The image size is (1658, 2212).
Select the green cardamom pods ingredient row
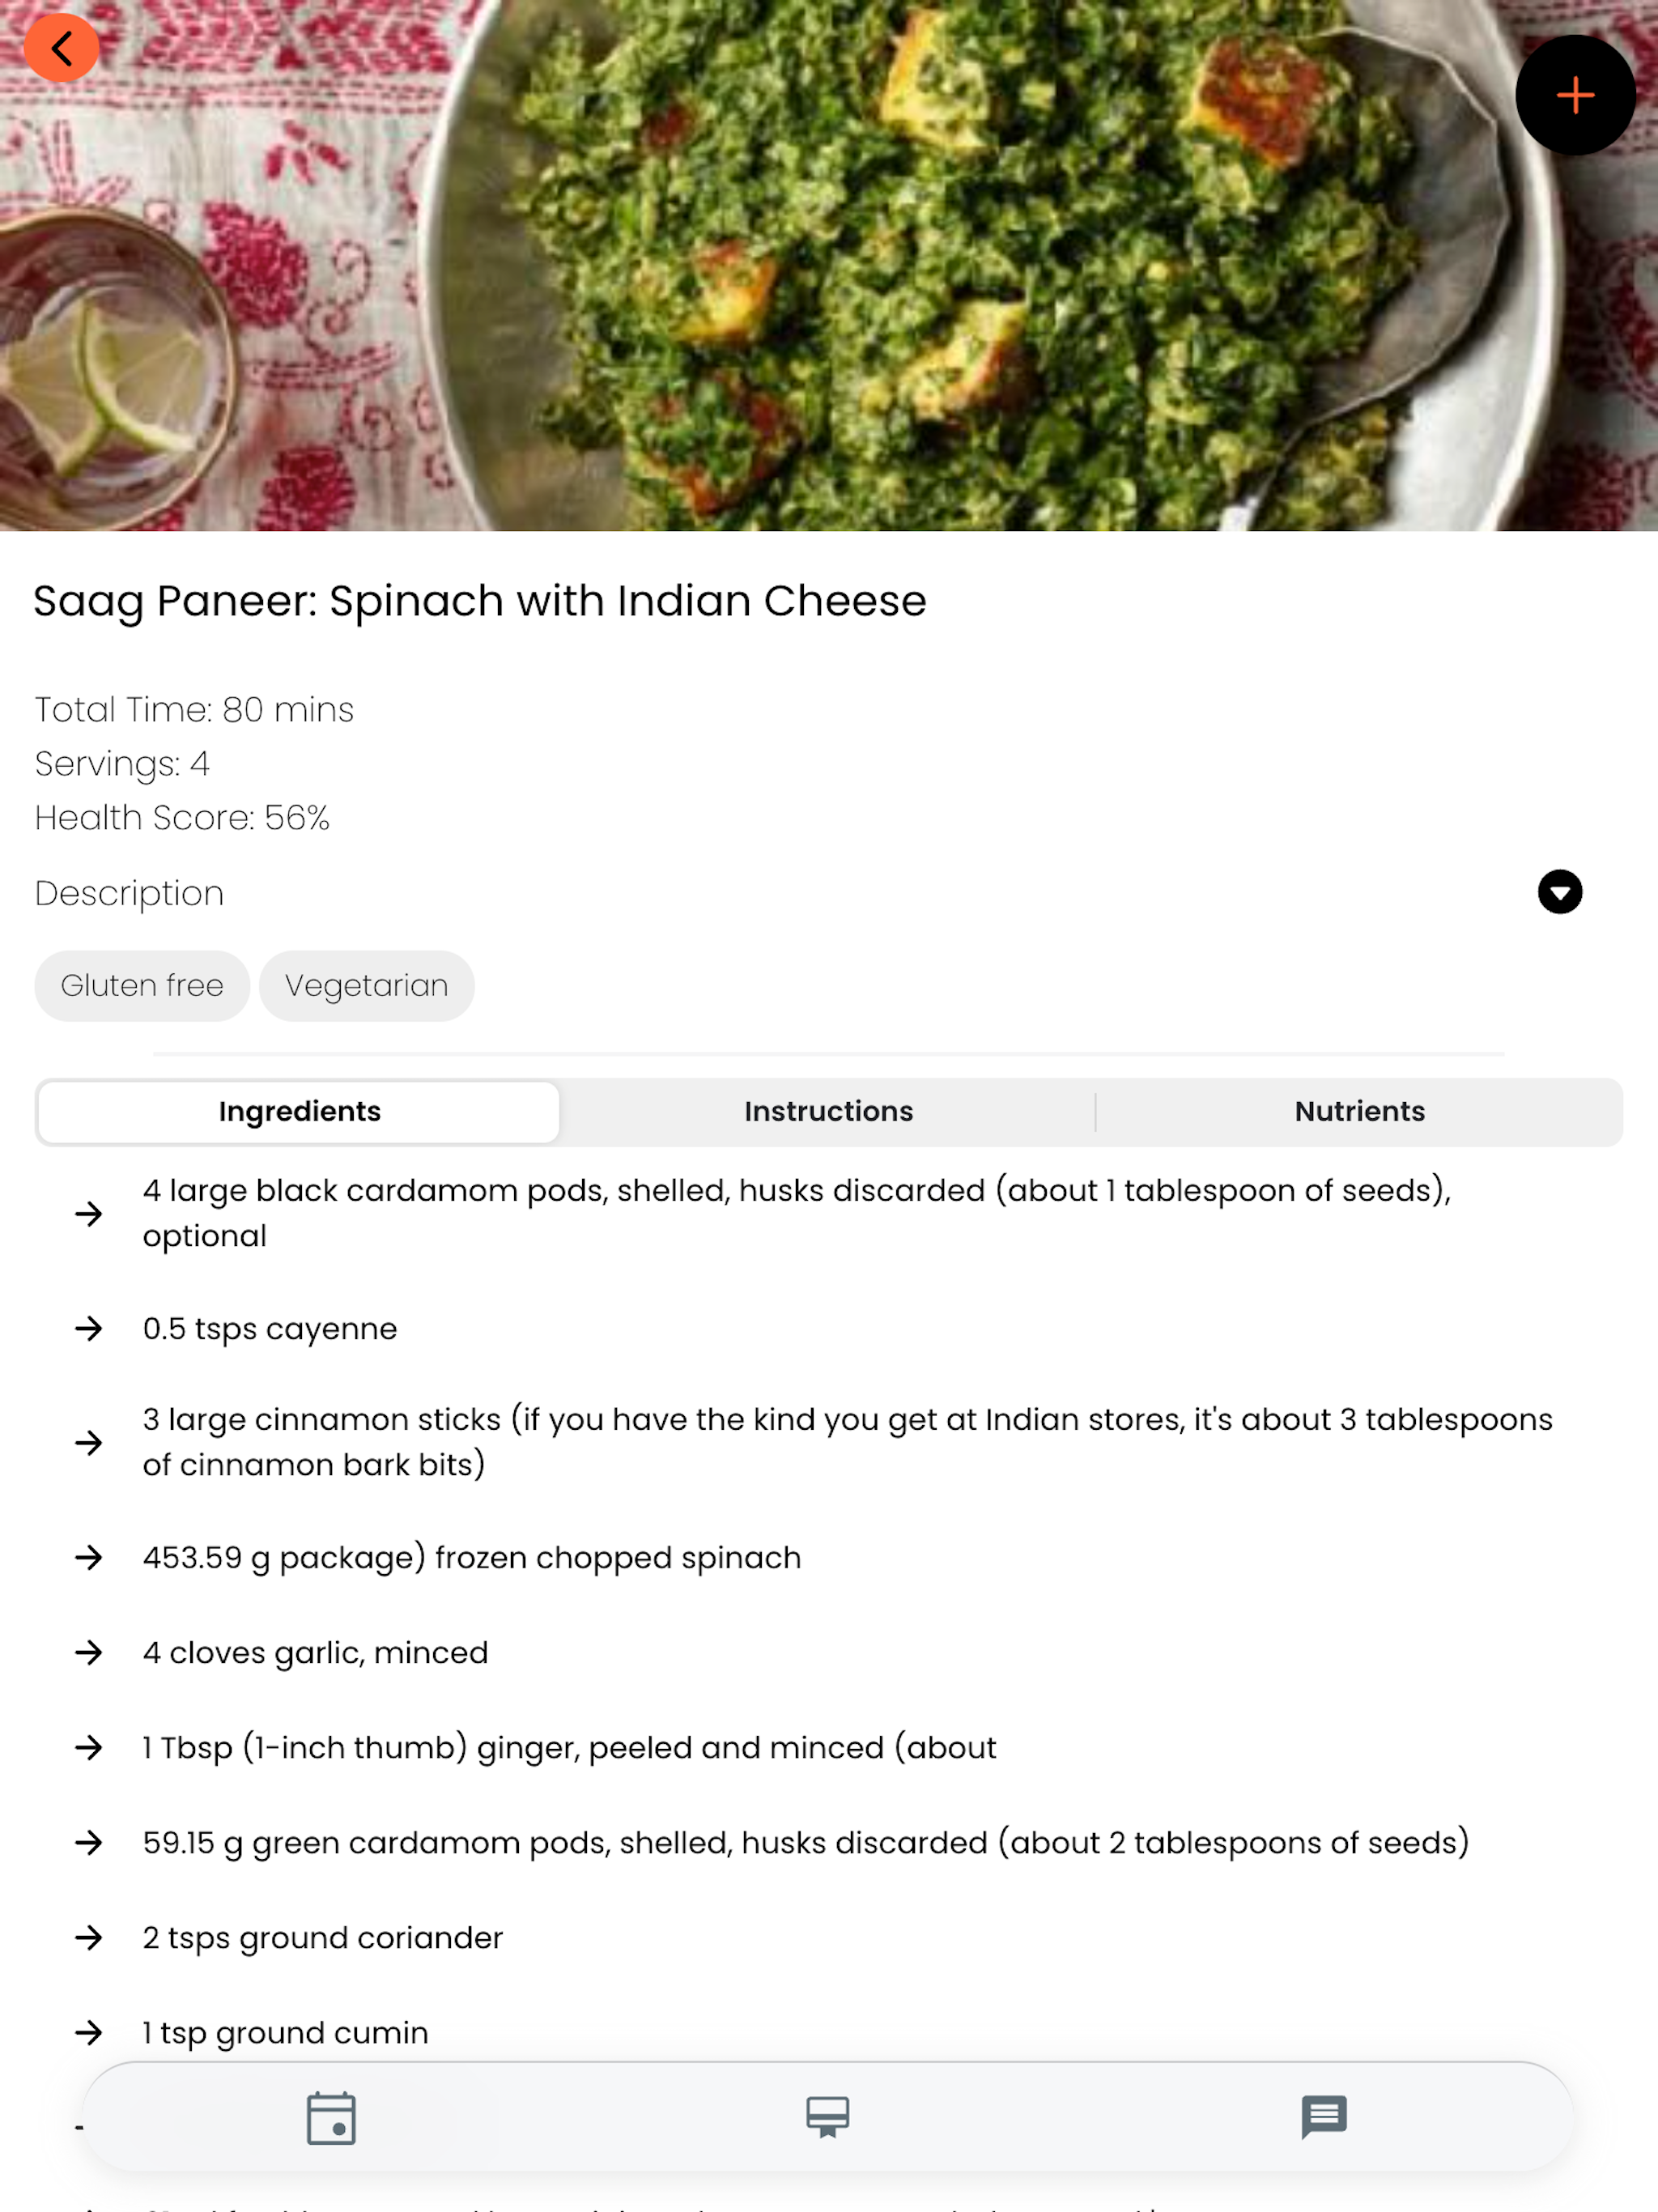click(x=829, y=1842)
